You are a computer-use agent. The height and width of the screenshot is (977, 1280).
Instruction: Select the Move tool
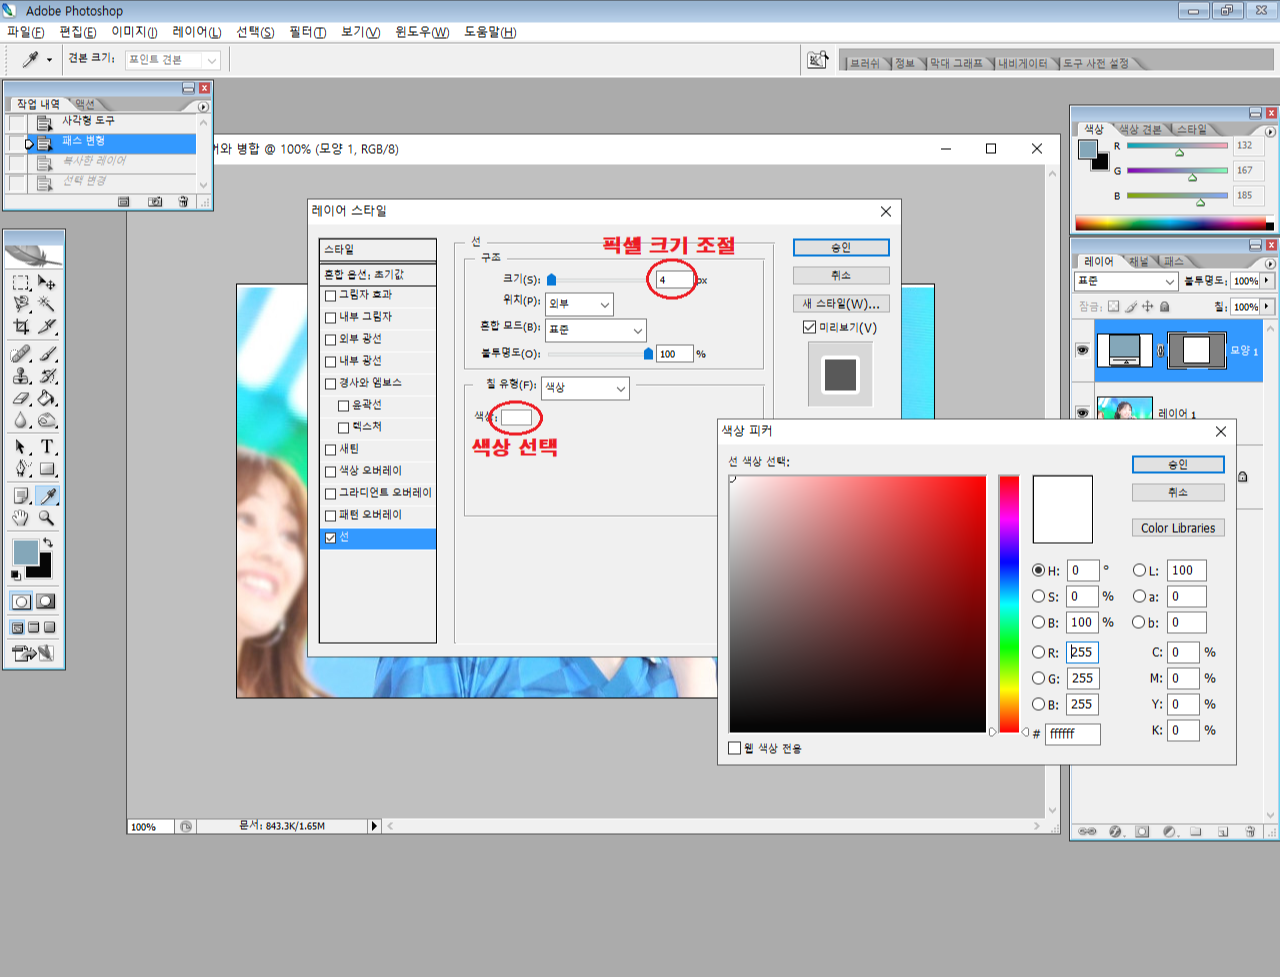click(46, 283)
